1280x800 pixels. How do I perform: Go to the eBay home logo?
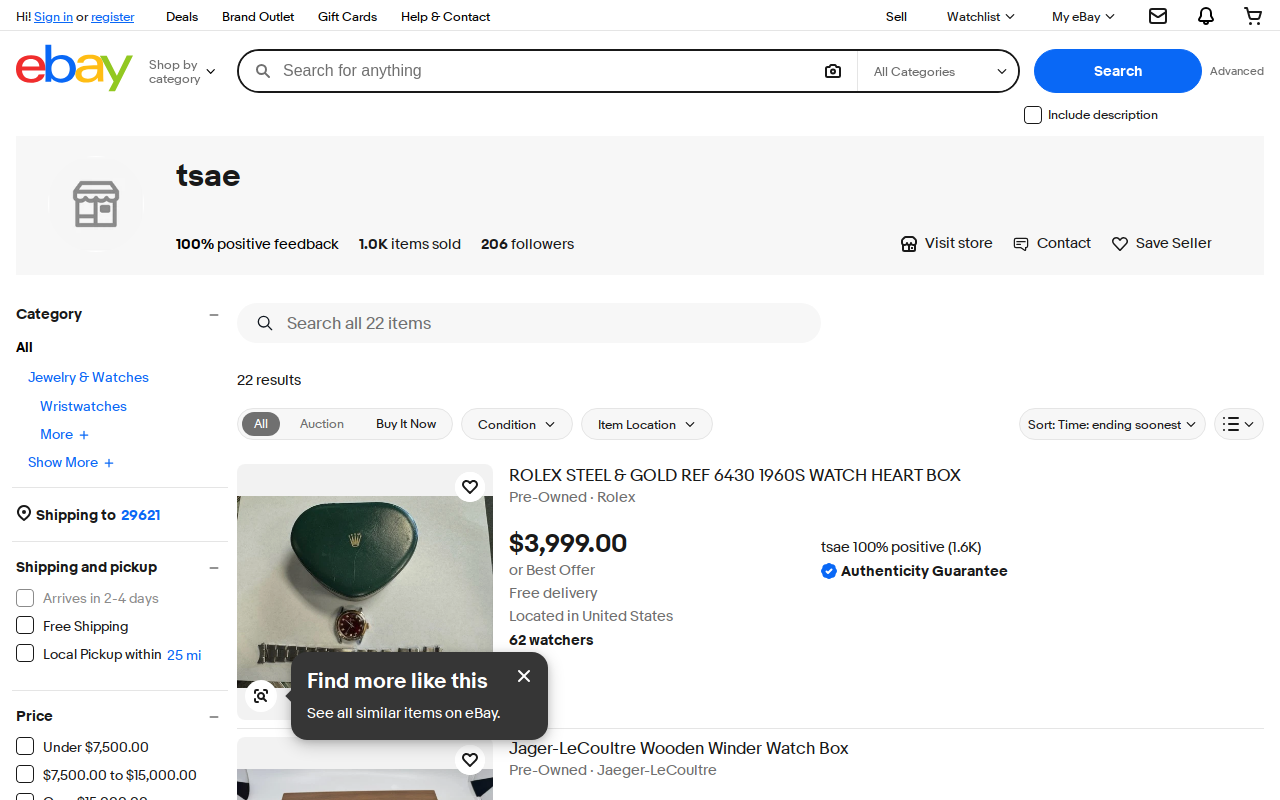[x=74, y=68]
